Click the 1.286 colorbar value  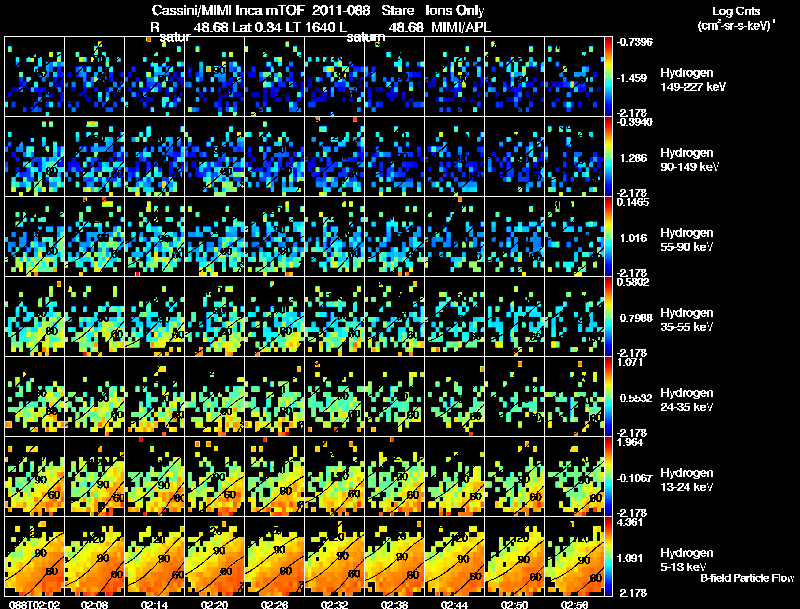(634, 158)
